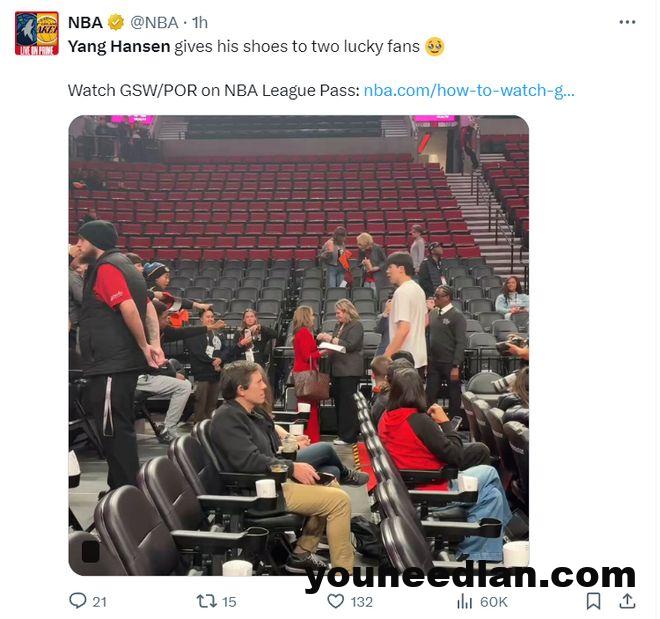Open the nba.com how-to-watch link

click(469, 90)
